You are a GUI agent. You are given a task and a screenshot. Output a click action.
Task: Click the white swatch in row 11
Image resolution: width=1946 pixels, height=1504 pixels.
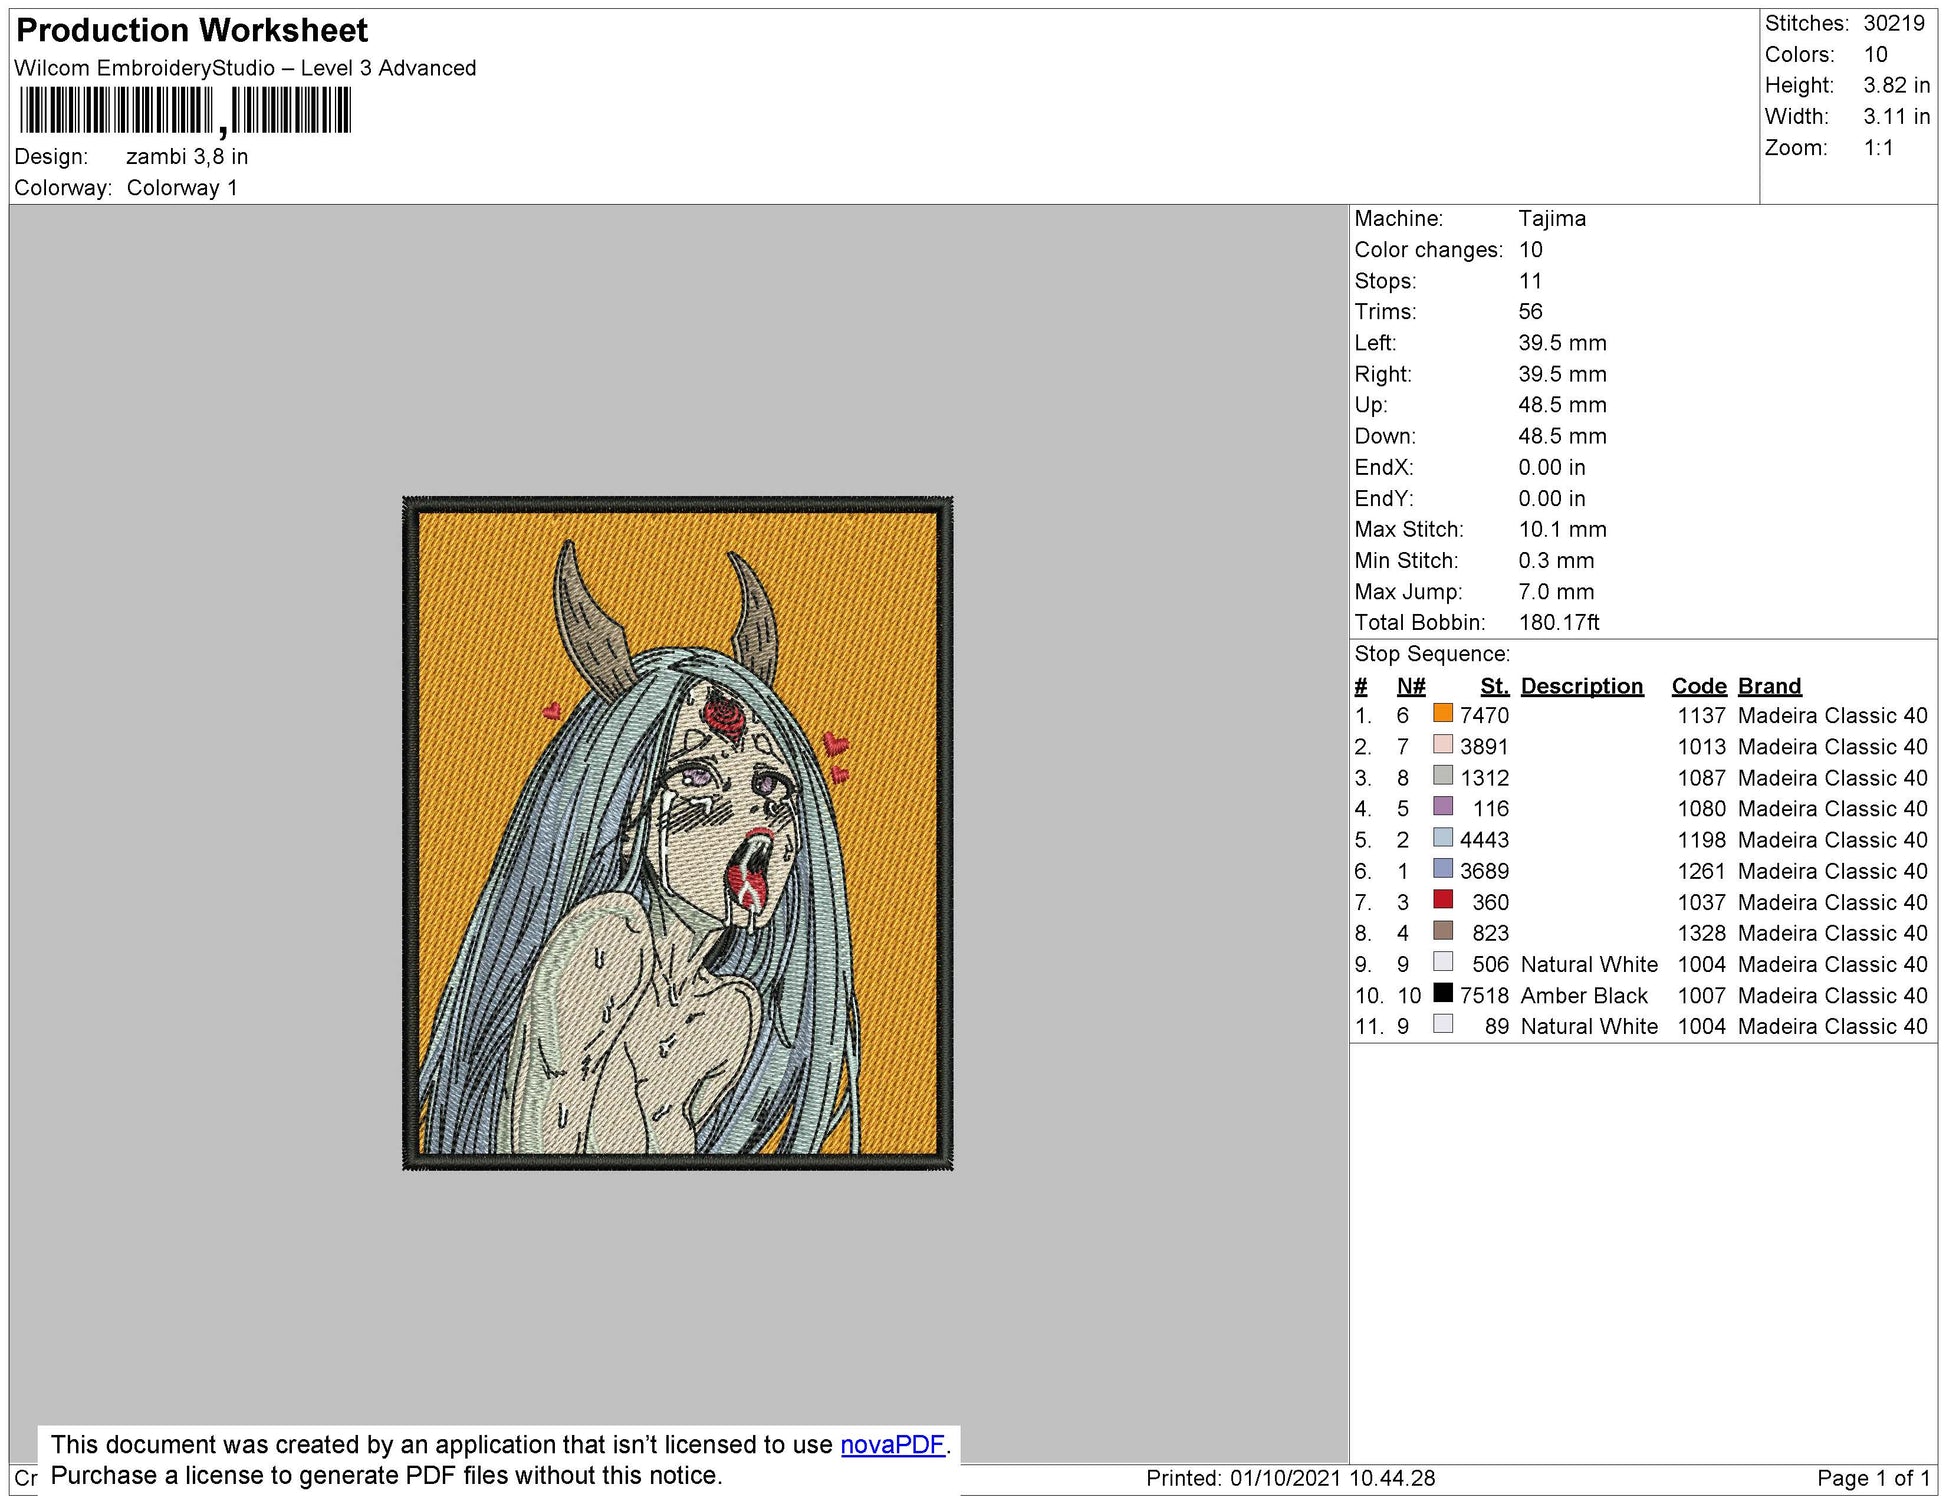[1442, 1023]
